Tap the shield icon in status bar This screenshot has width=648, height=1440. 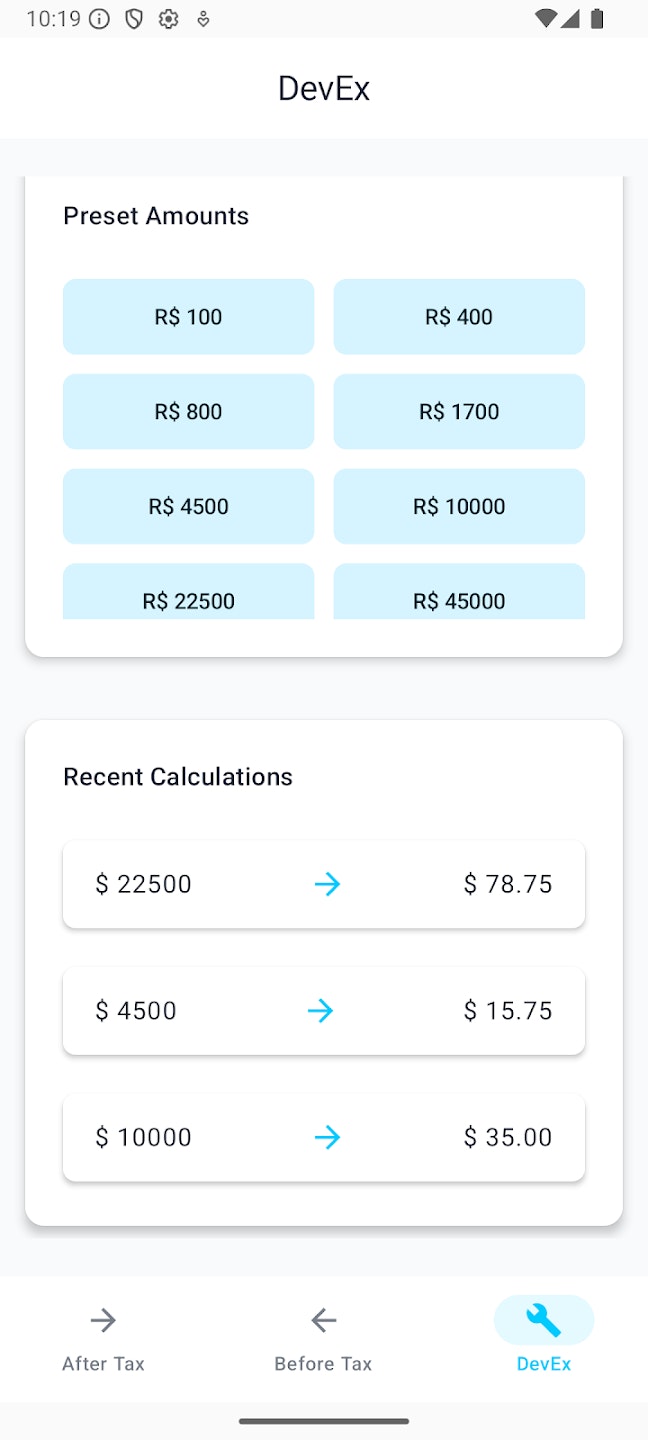tap(134, 18)
